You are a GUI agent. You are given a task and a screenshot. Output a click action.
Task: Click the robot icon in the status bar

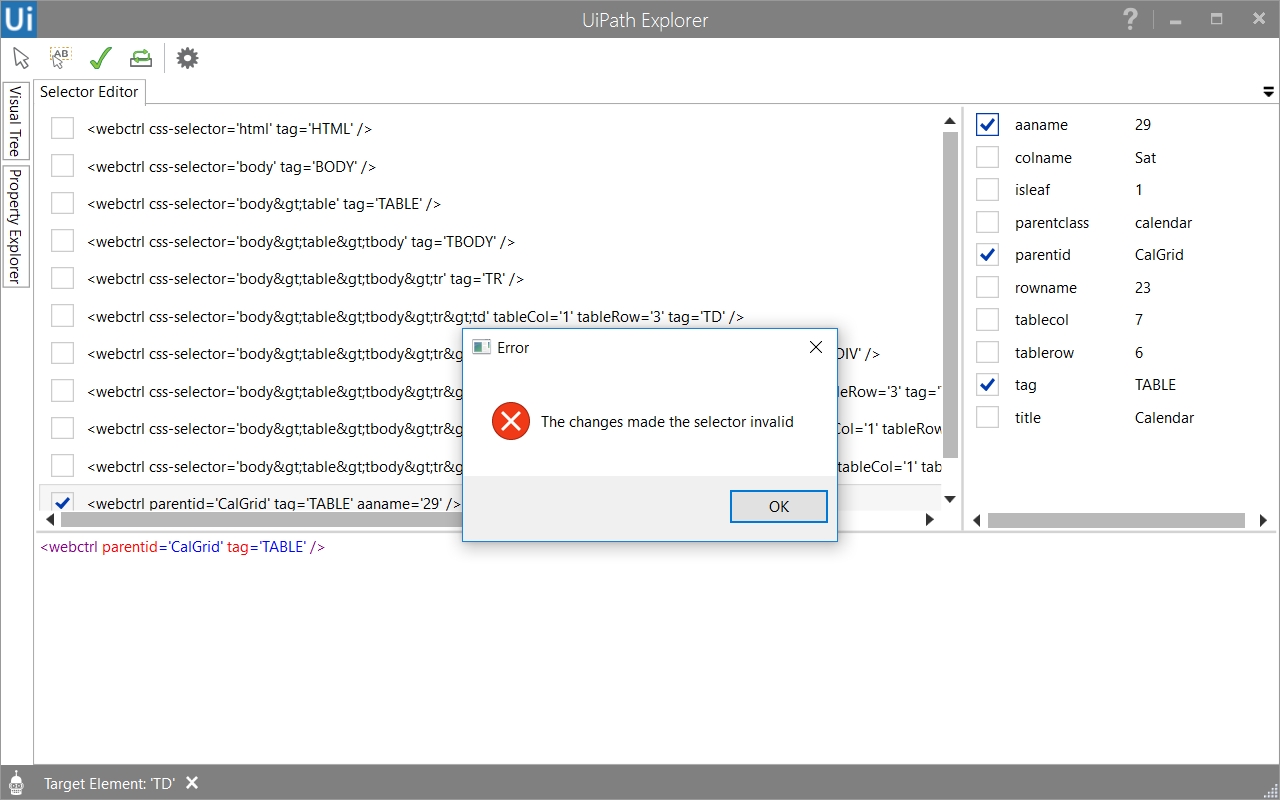click(16, 783)
